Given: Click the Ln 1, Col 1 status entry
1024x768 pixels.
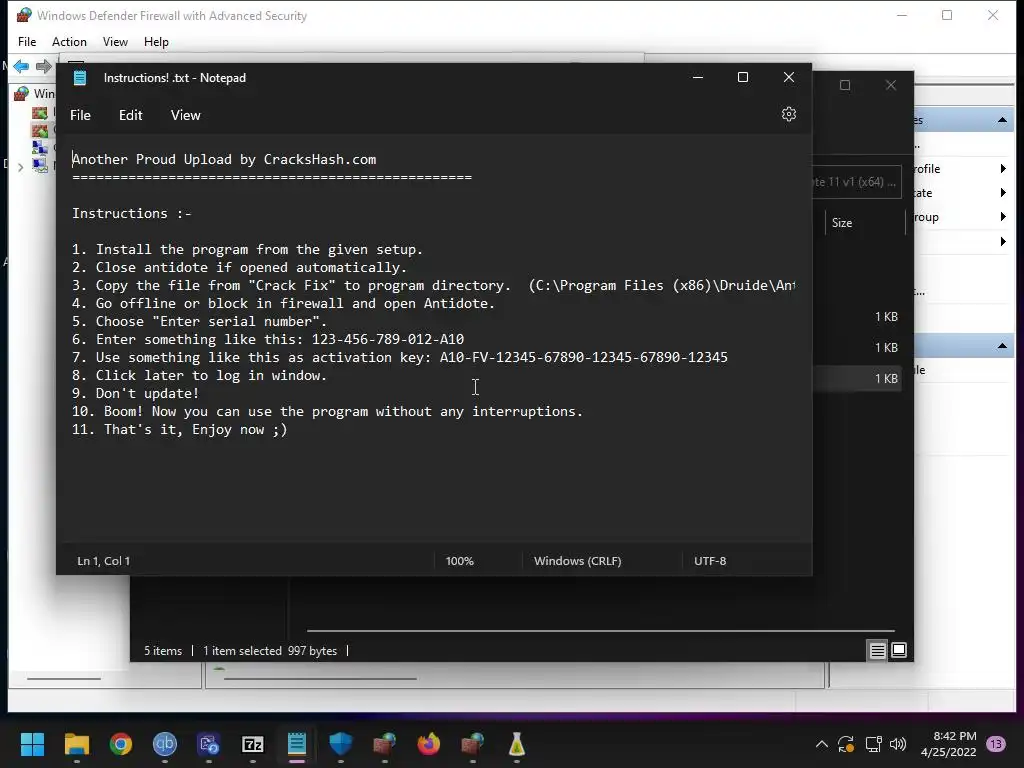Looking at the screenshot, I should click(103, 561).
